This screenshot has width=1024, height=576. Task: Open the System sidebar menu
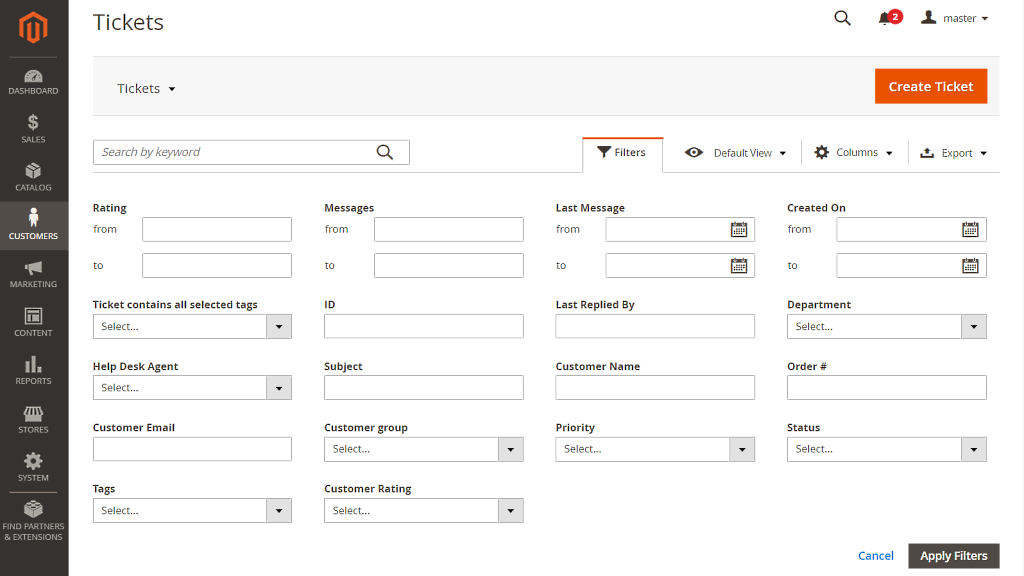pyautogui.click(x=33, y=468)
